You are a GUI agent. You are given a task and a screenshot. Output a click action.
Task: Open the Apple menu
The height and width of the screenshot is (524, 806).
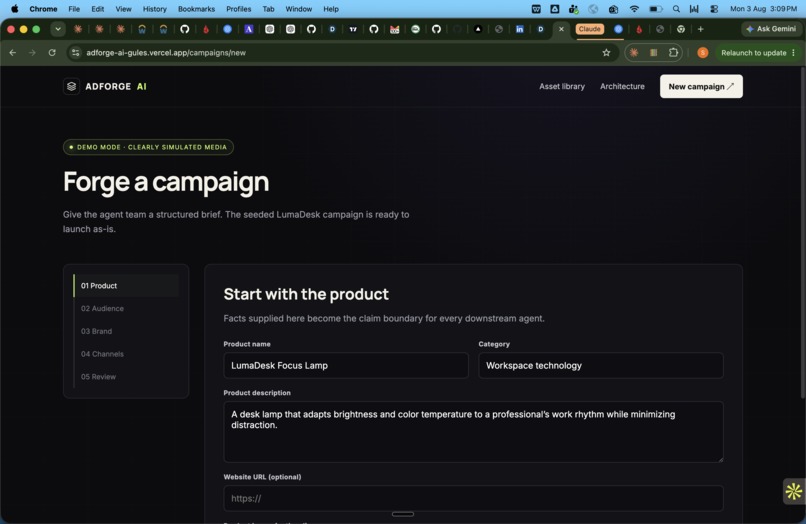14,9
